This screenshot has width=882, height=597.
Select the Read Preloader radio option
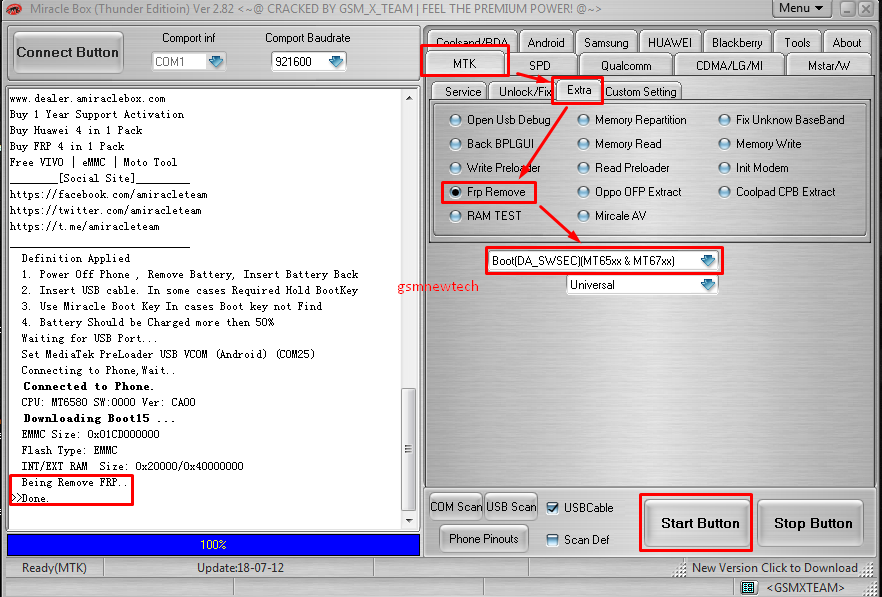pos(583,168)
